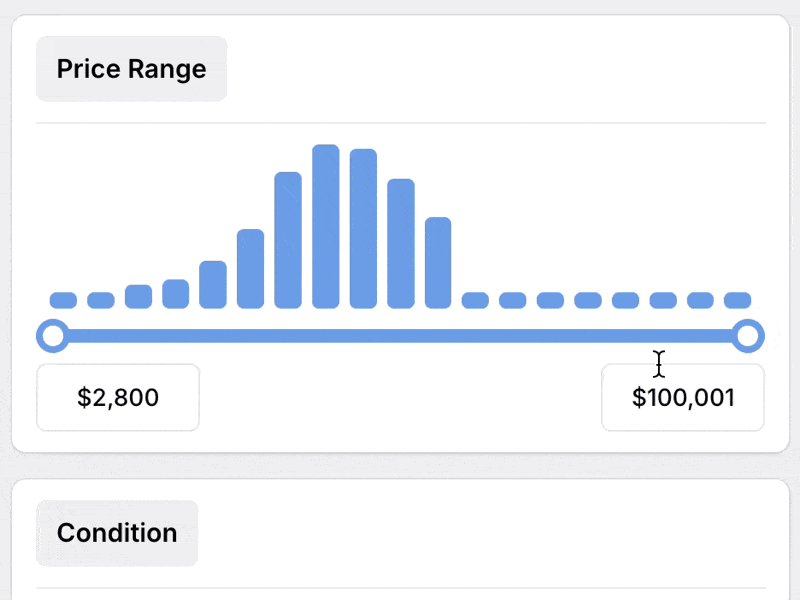Grab the minimum price slider handle
The height and width of the screenshot is (600, 800).
[x=53, y=336]
